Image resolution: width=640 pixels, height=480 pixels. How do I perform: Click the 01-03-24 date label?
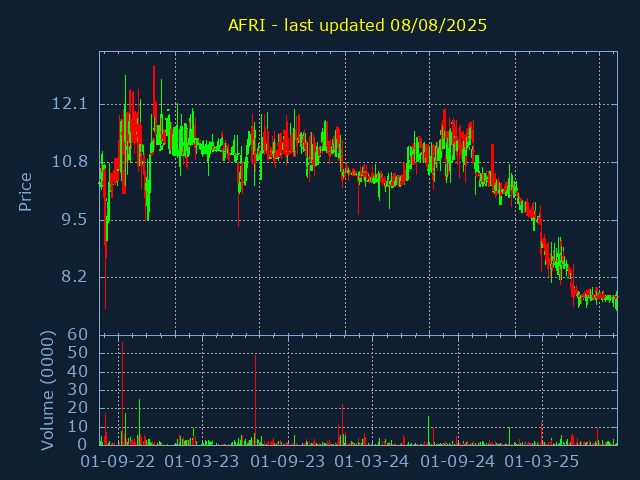(371, 462)
